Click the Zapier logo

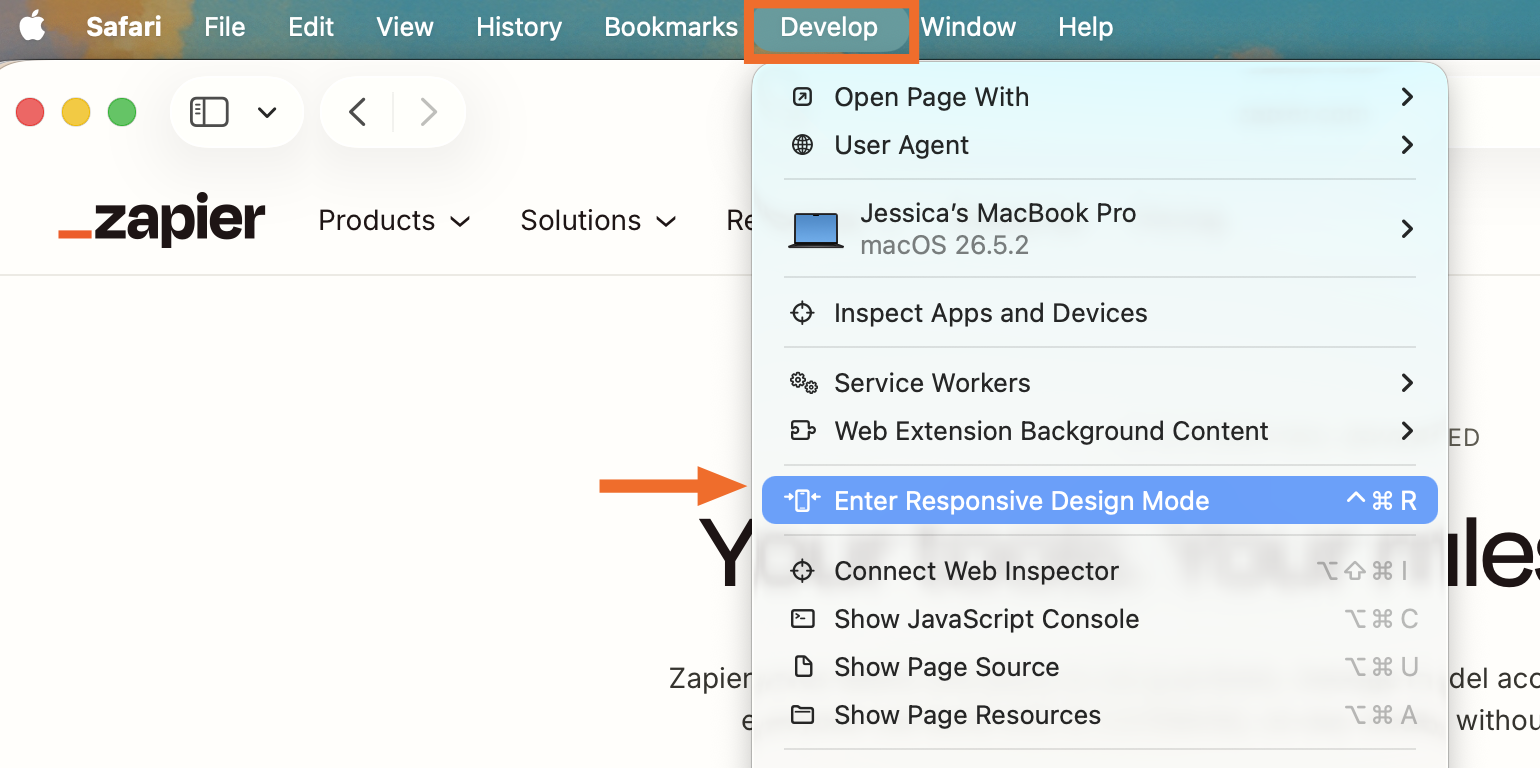click(161, 220)
